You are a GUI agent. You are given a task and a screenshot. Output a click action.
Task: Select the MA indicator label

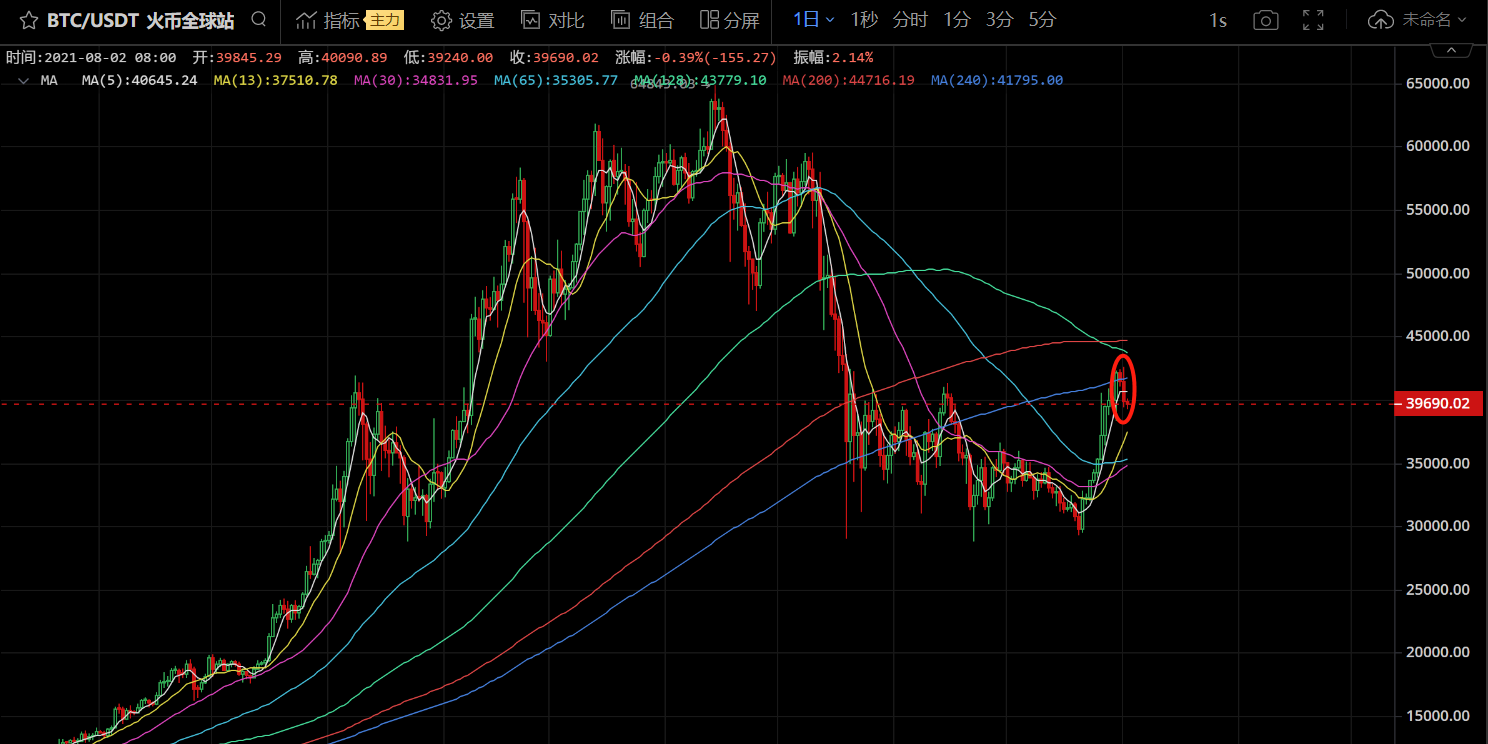click(x=49, y=80)
